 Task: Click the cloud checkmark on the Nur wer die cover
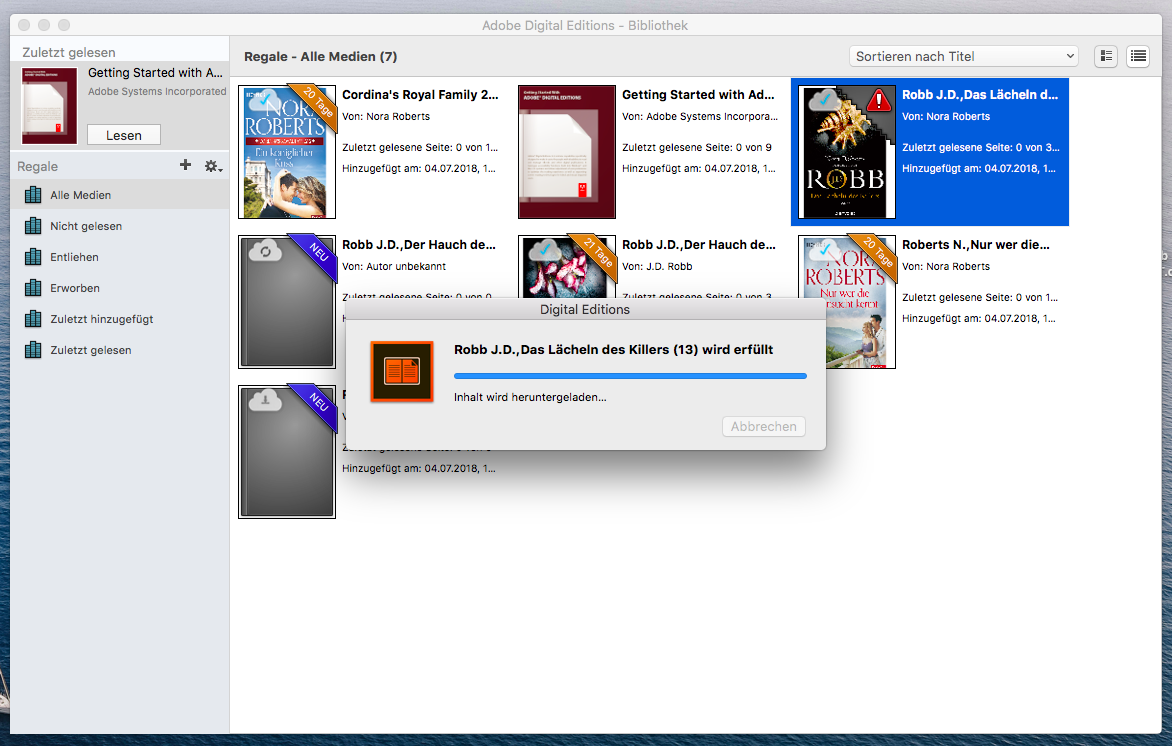(x=825, y=250)
